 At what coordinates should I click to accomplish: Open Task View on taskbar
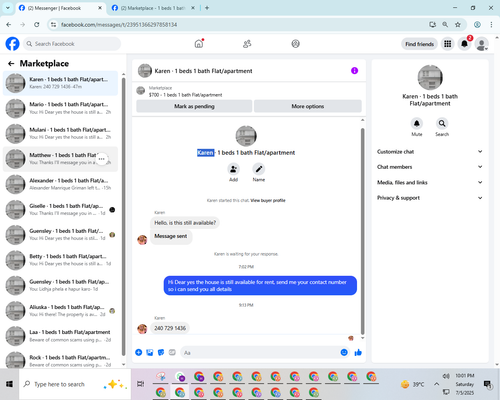click(140, 384)
